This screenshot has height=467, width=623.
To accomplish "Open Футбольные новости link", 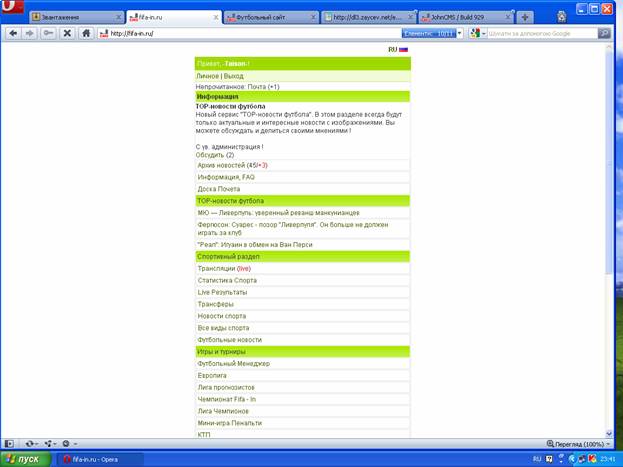I will click(230, 340).
